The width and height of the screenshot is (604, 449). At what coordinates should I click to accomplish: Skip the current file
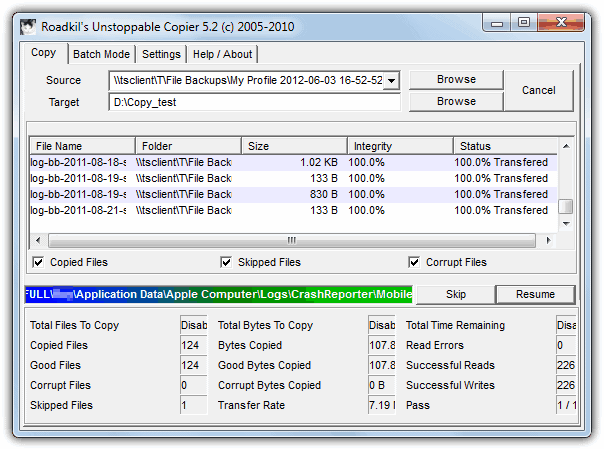(x=455, y=295)
